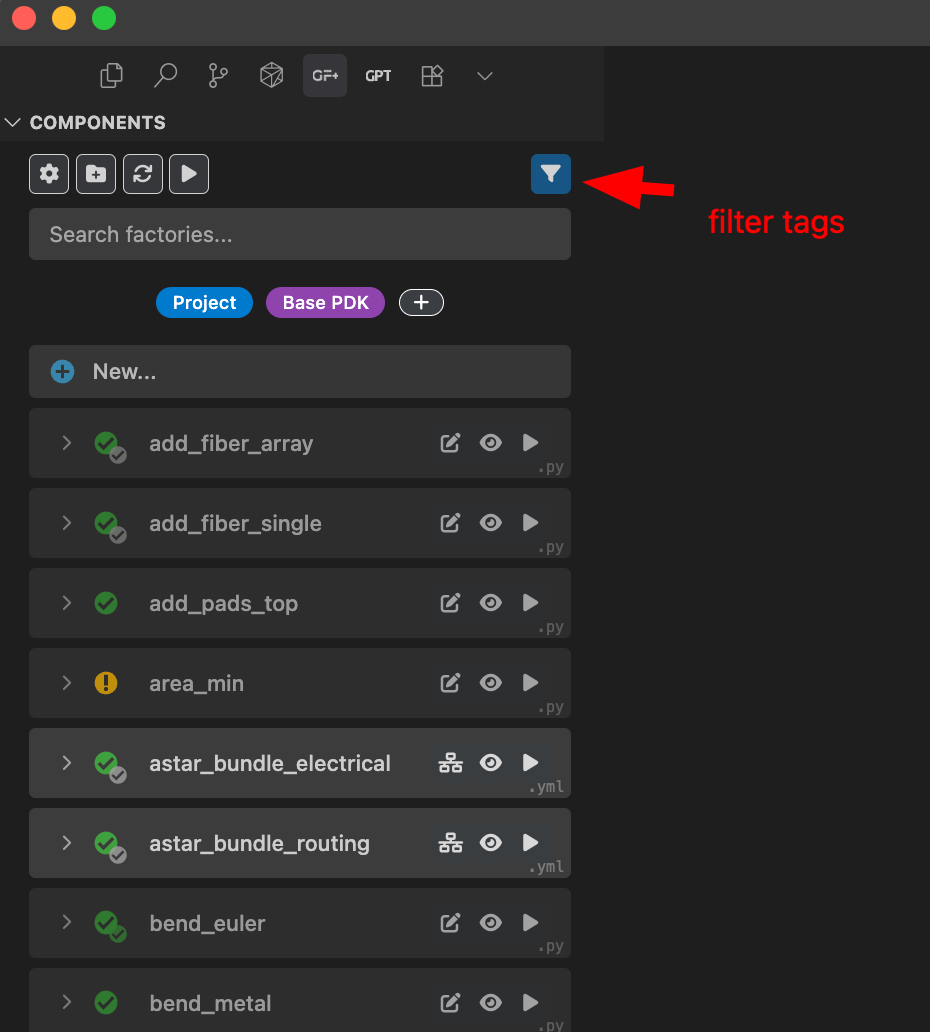Open the GPT panel
This screenshot has width=930, height=1032.
(378, 75)
